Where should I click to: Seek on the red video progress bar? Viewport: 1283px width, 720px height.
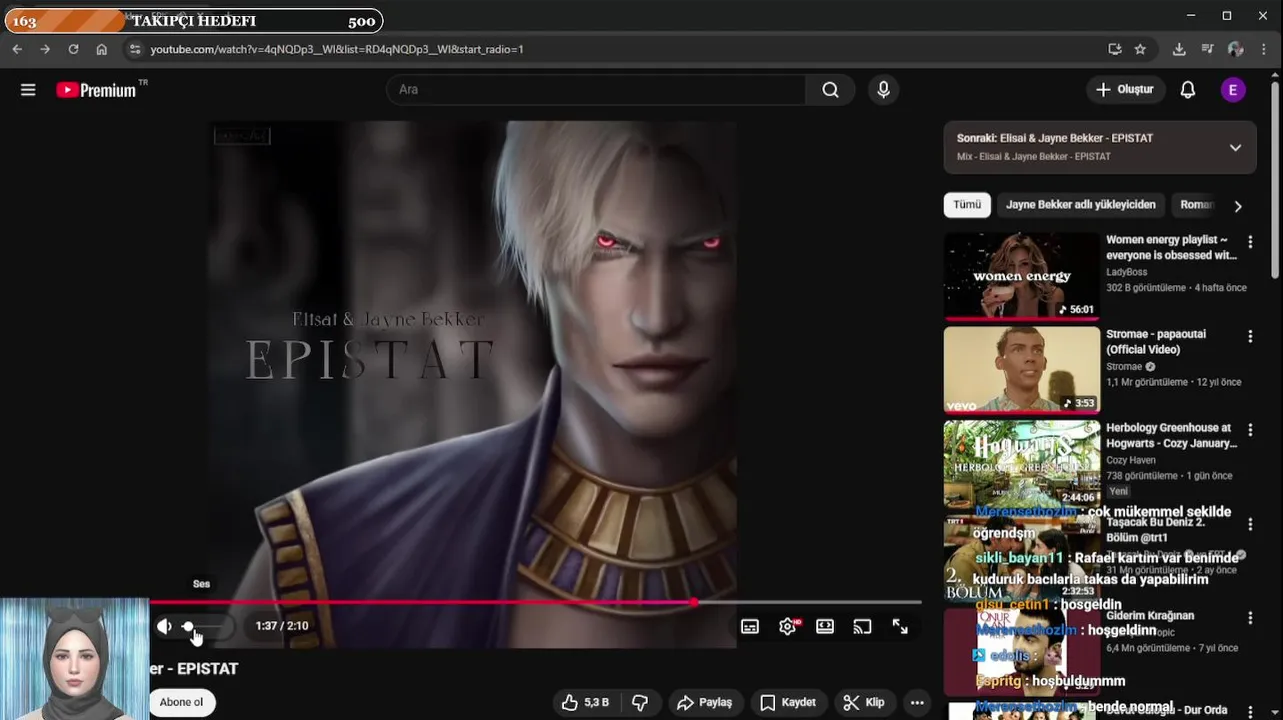535,602
